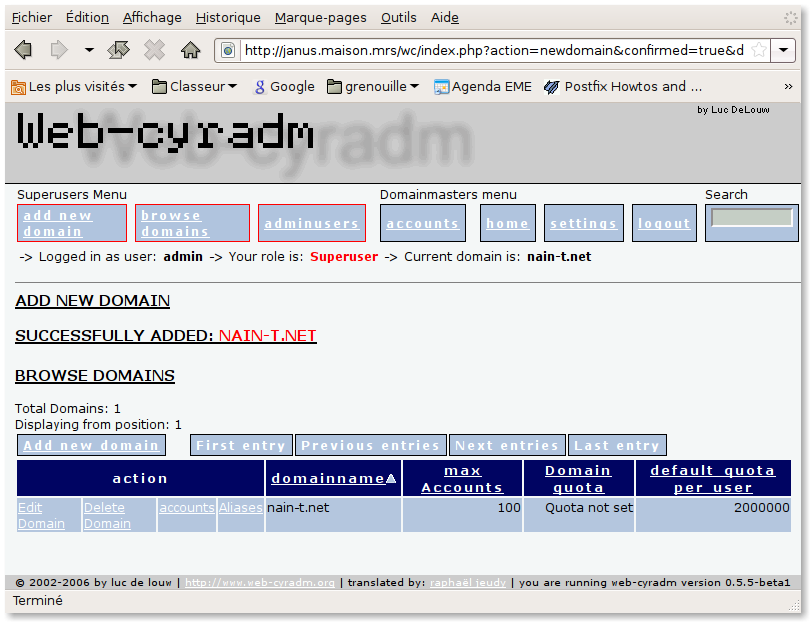Image resolution: width=810 pixels, height=622 pixels.
Task: Go to the browser Home icon
Action: click(x=190, y=50)
